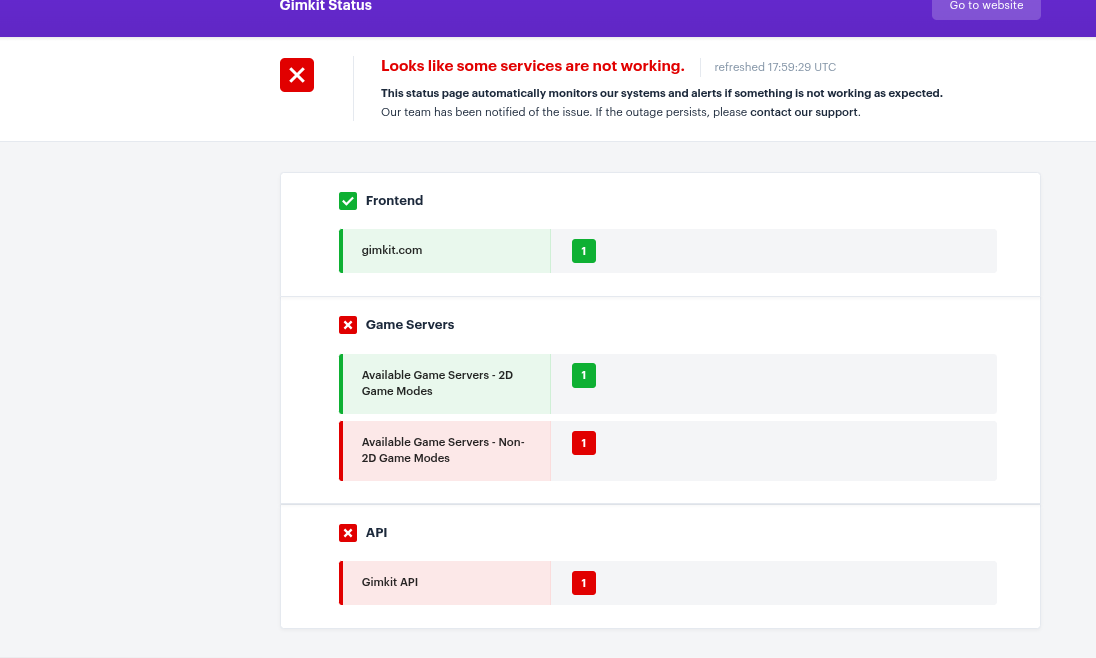Click the 'some services are not working' headline
The height and width of the screenshot is (658, 1096).
coord(532,66)
